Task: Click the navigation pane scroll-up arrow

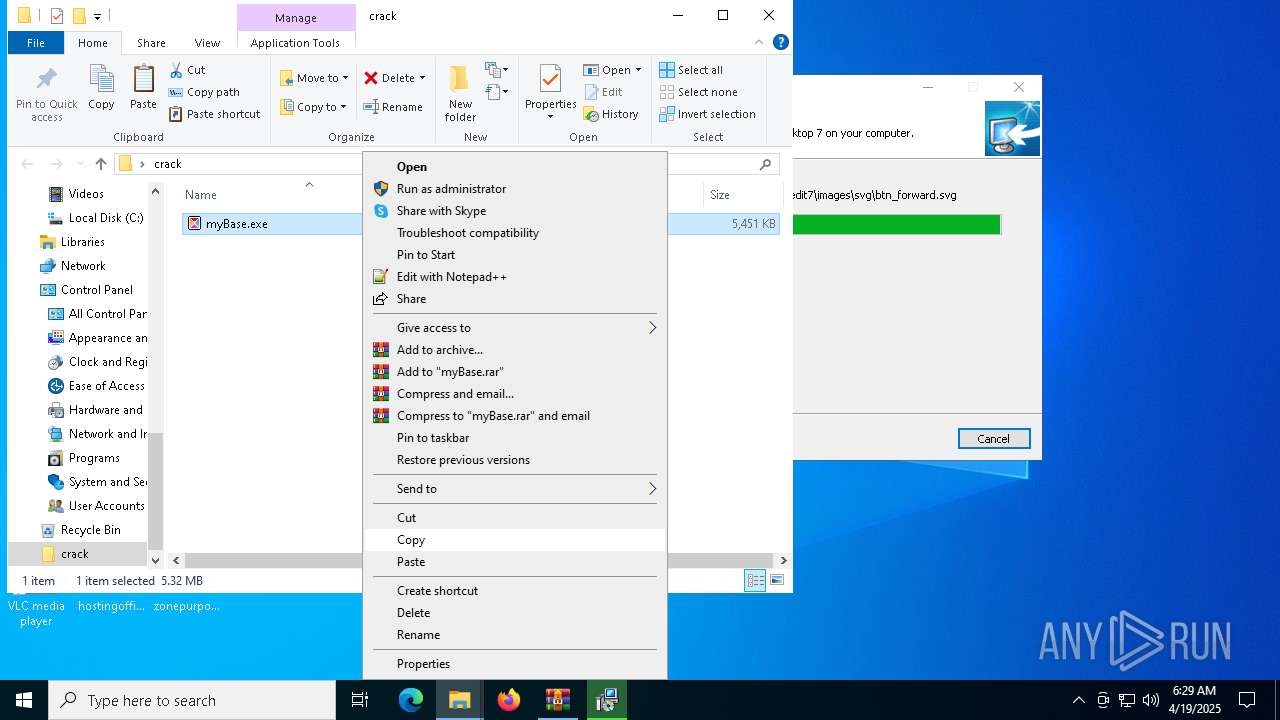Action: 155,191
